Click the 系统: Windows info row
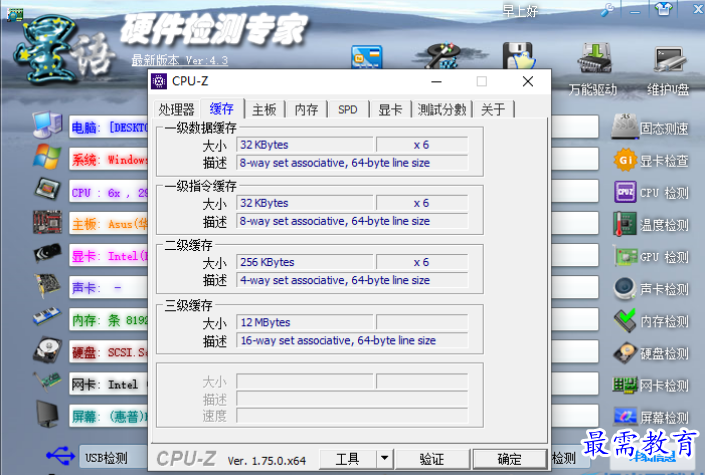 [108, 160]
